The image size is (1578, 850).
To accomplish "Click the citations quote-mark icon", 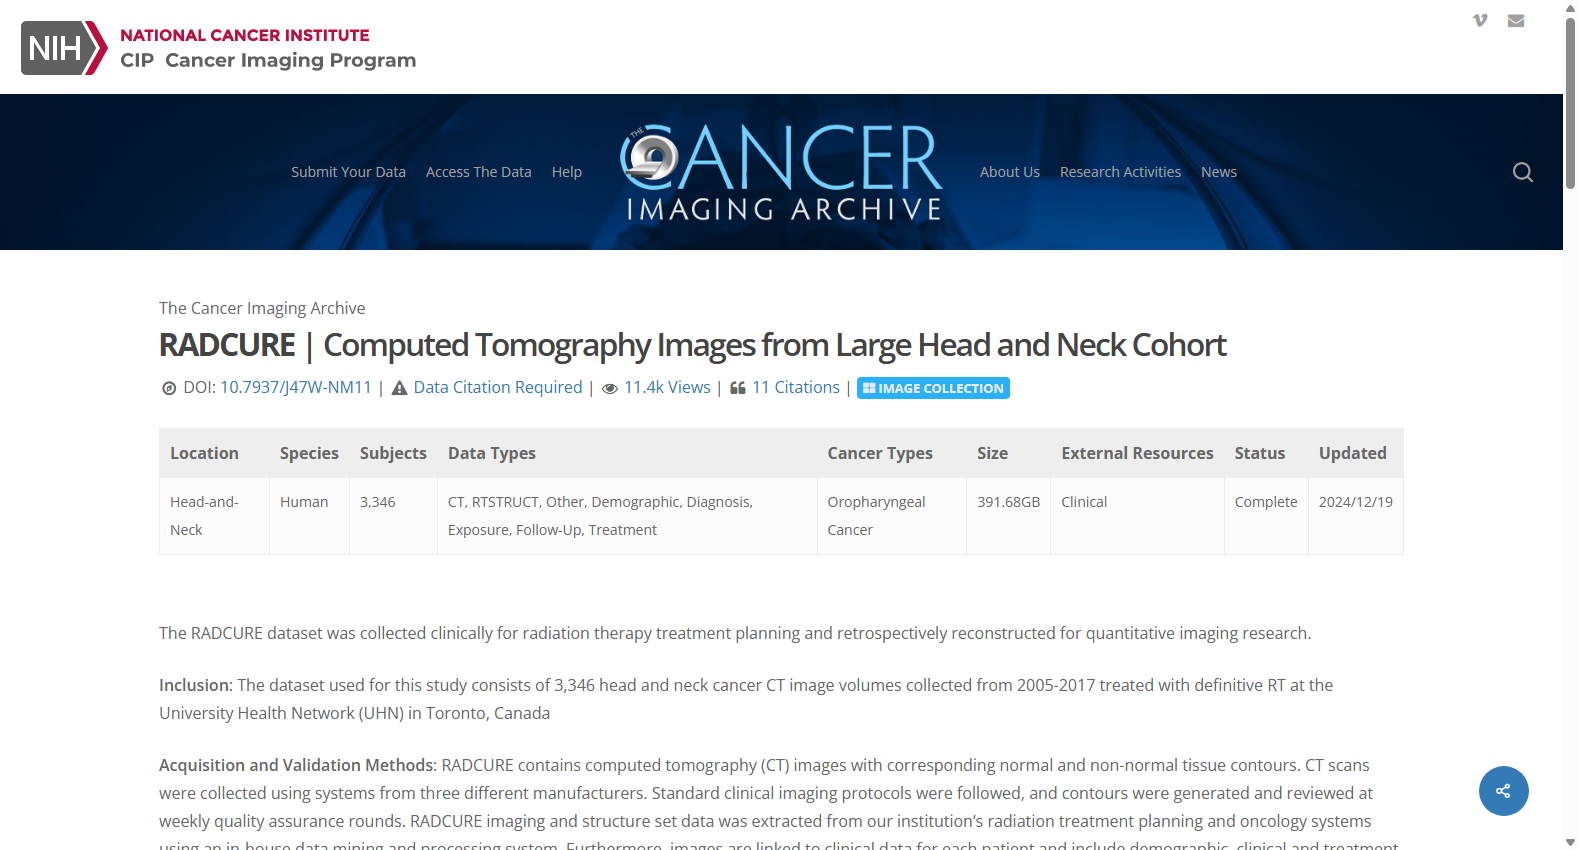I will (x=738, y=388).
